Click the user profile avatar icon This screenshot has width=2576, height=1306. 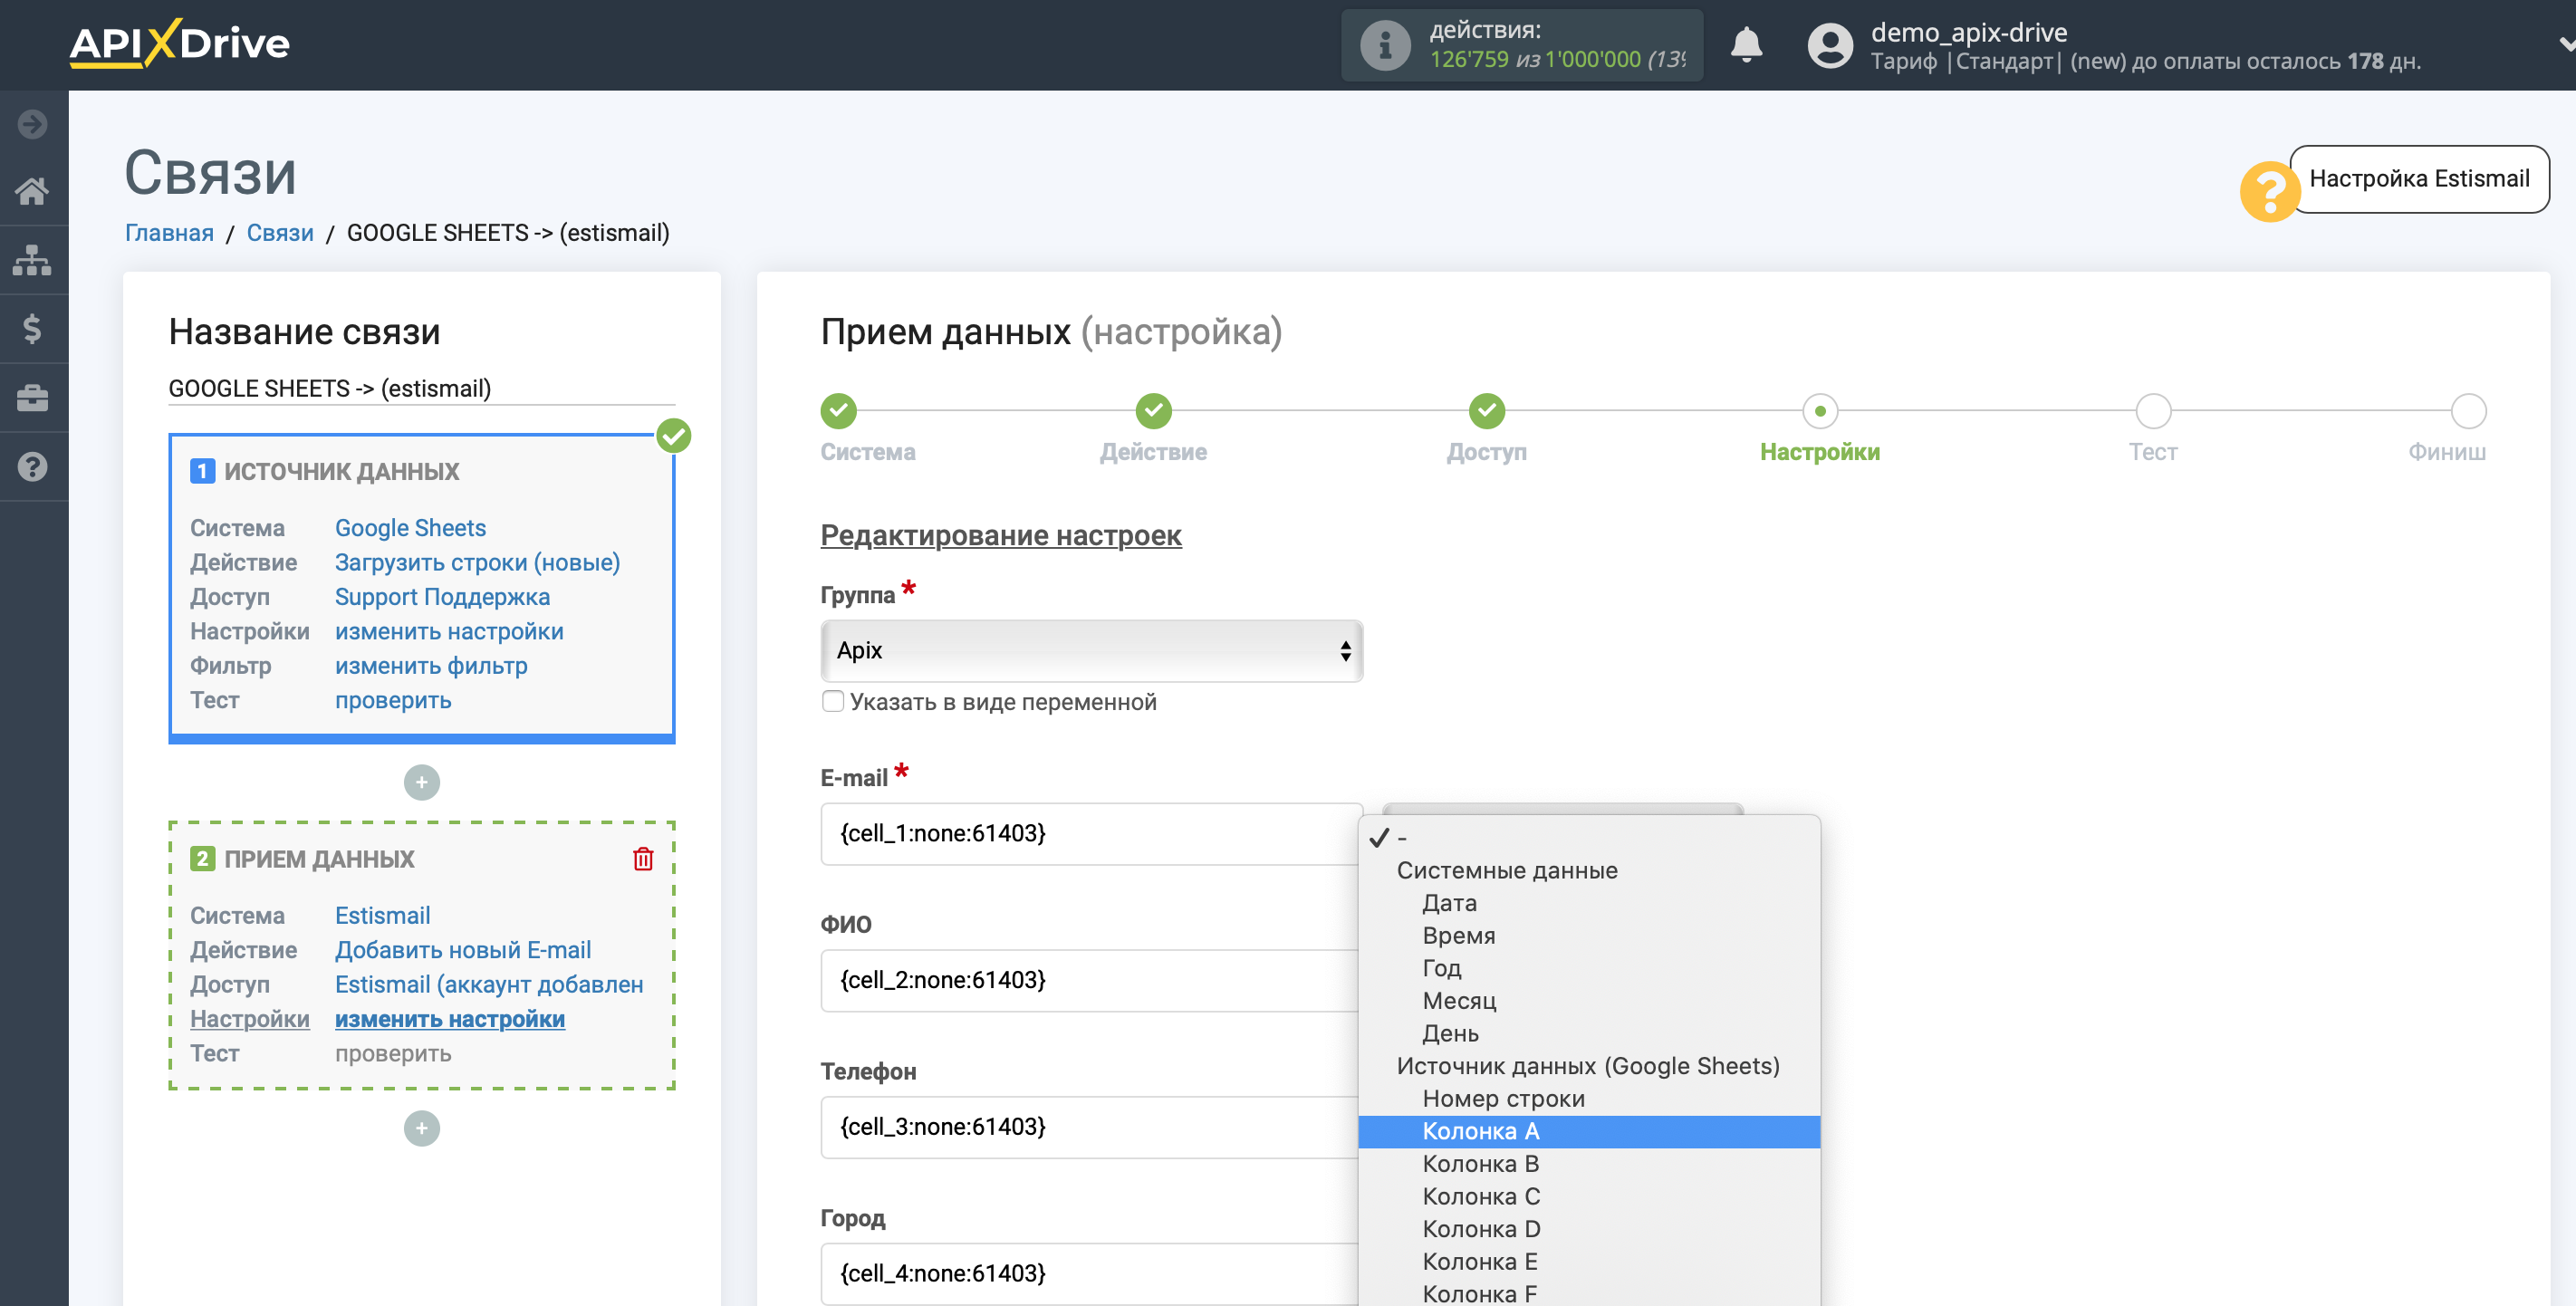1830,45
